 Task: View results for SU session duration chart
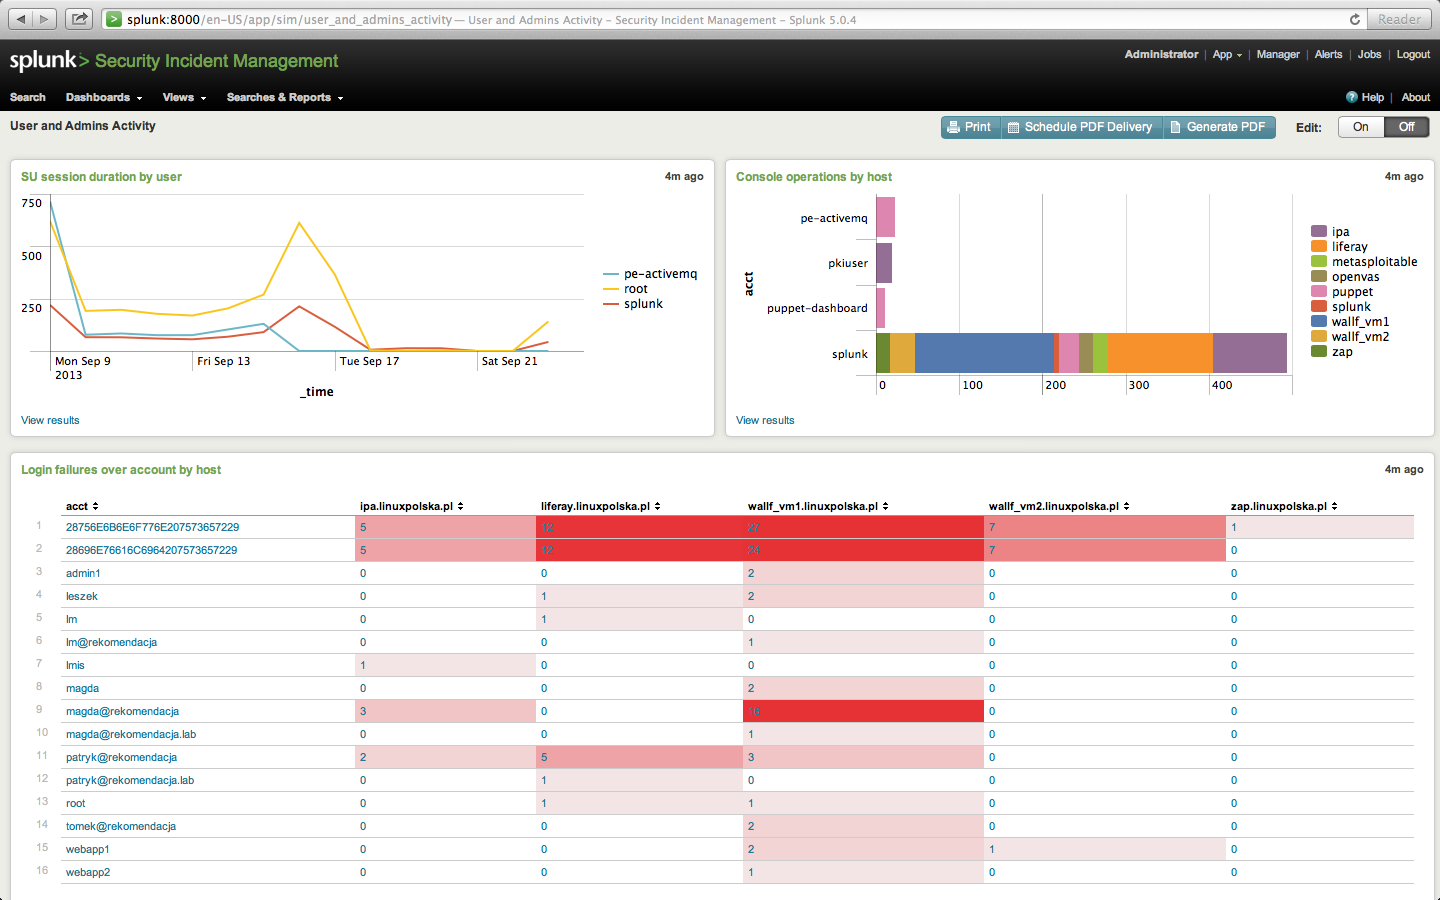[x=50, y=420]
